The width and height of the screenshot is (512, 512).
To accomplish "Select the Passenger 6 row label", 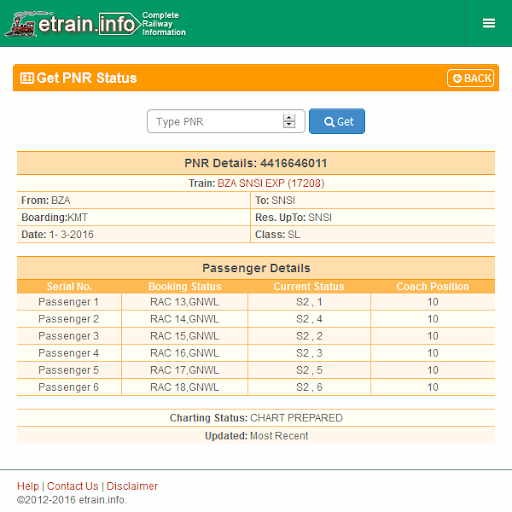I will point(69,387).
